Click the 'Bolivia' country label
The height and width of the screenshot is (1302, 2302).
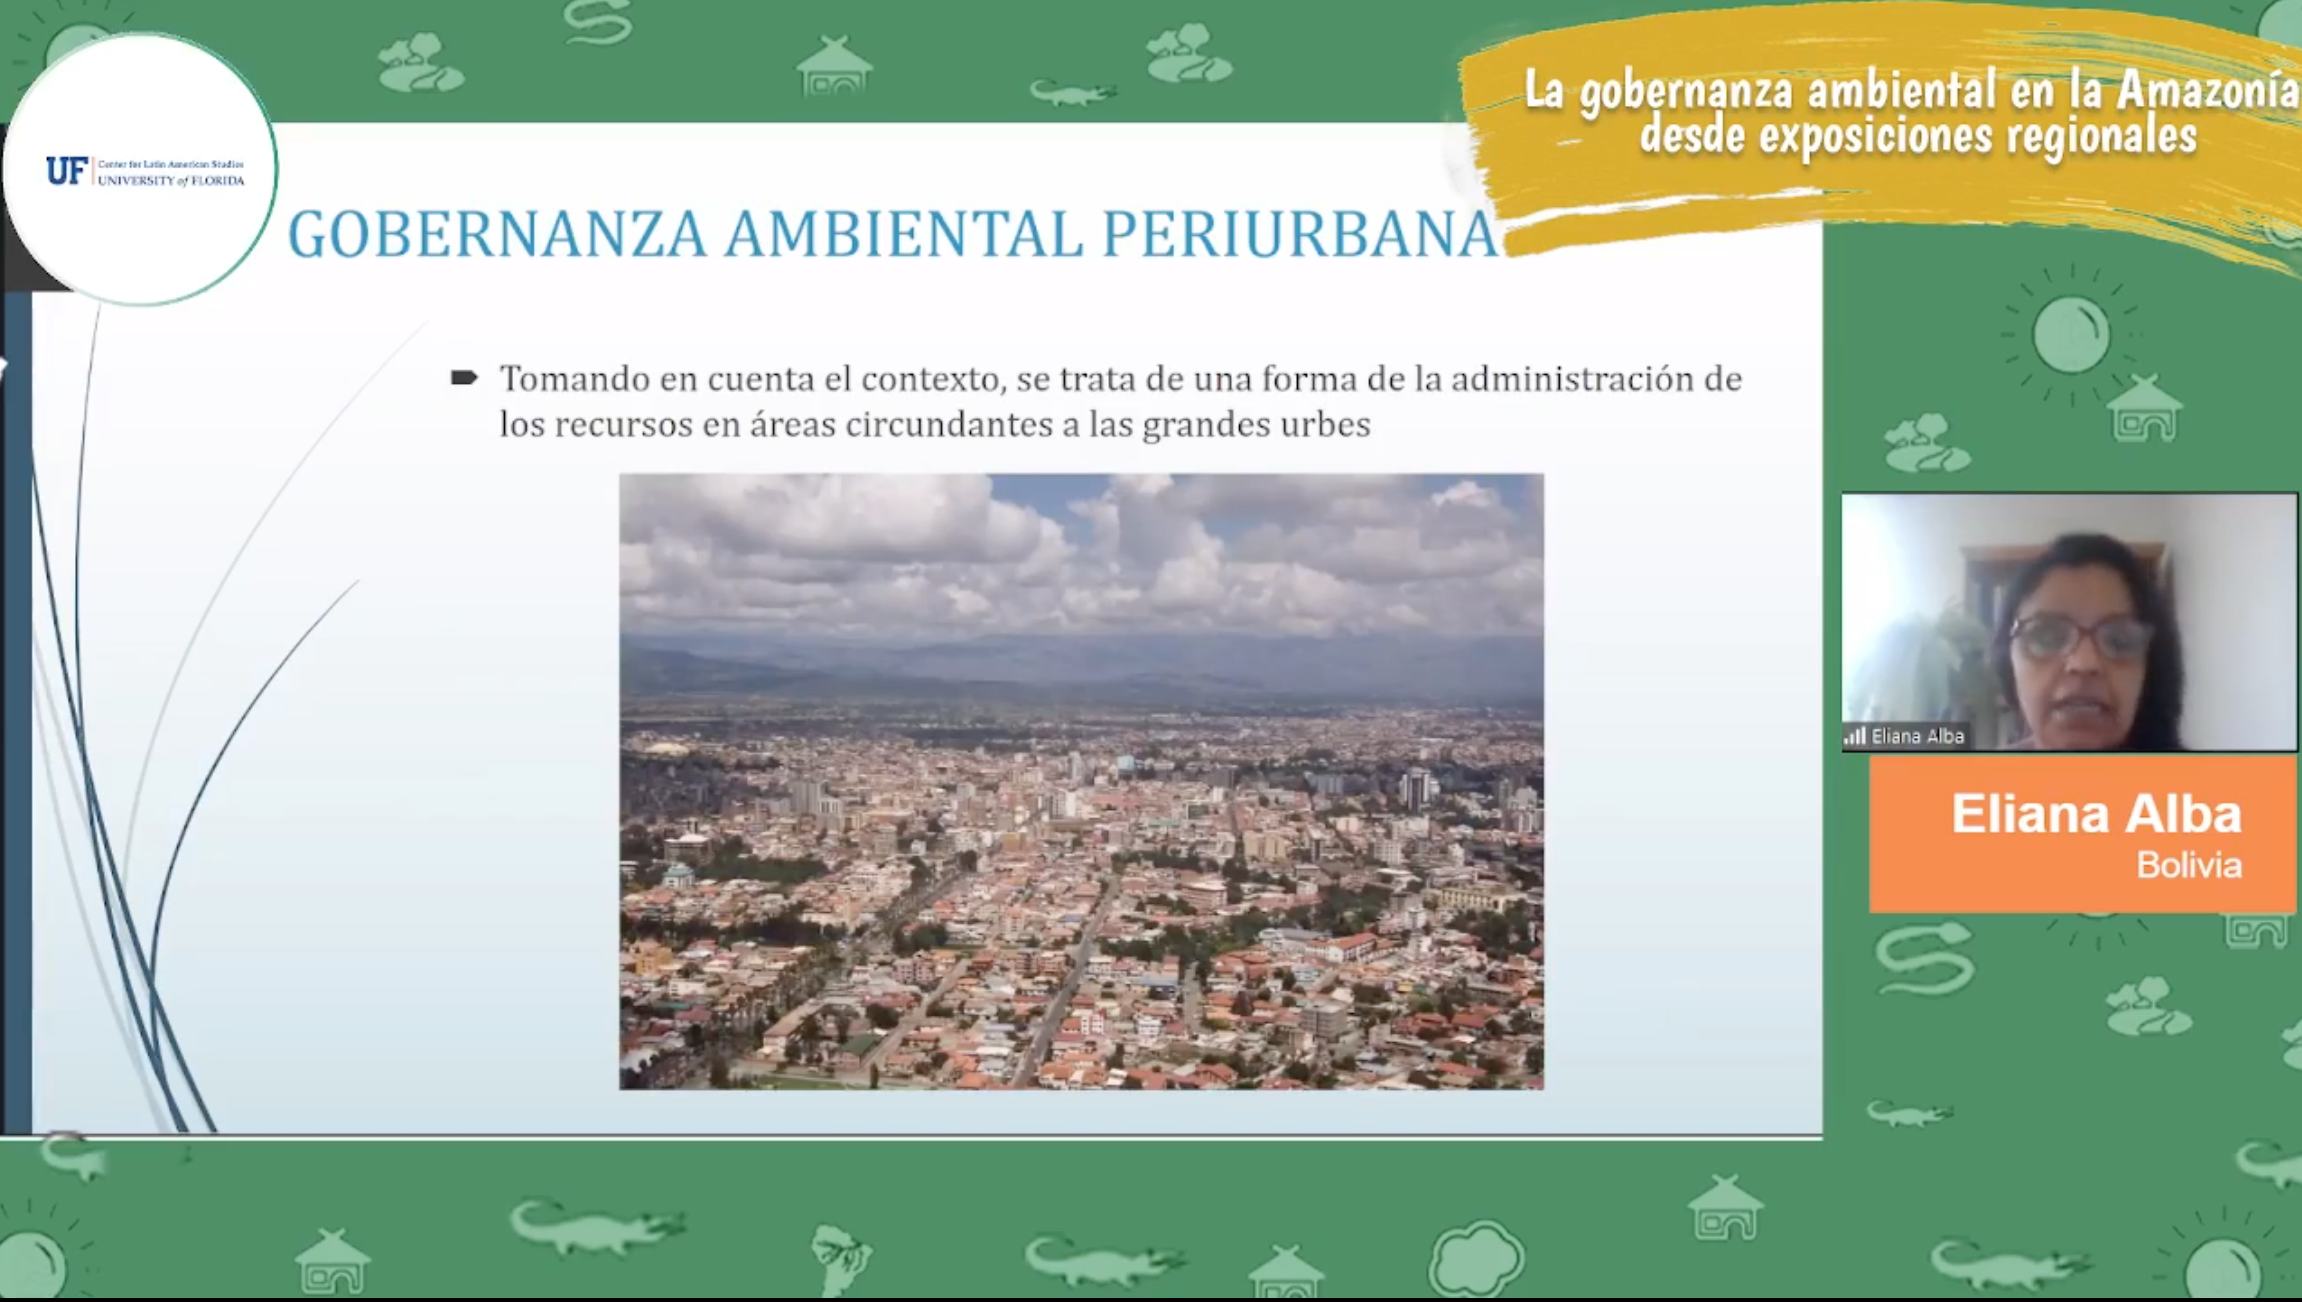point(2188,865)
